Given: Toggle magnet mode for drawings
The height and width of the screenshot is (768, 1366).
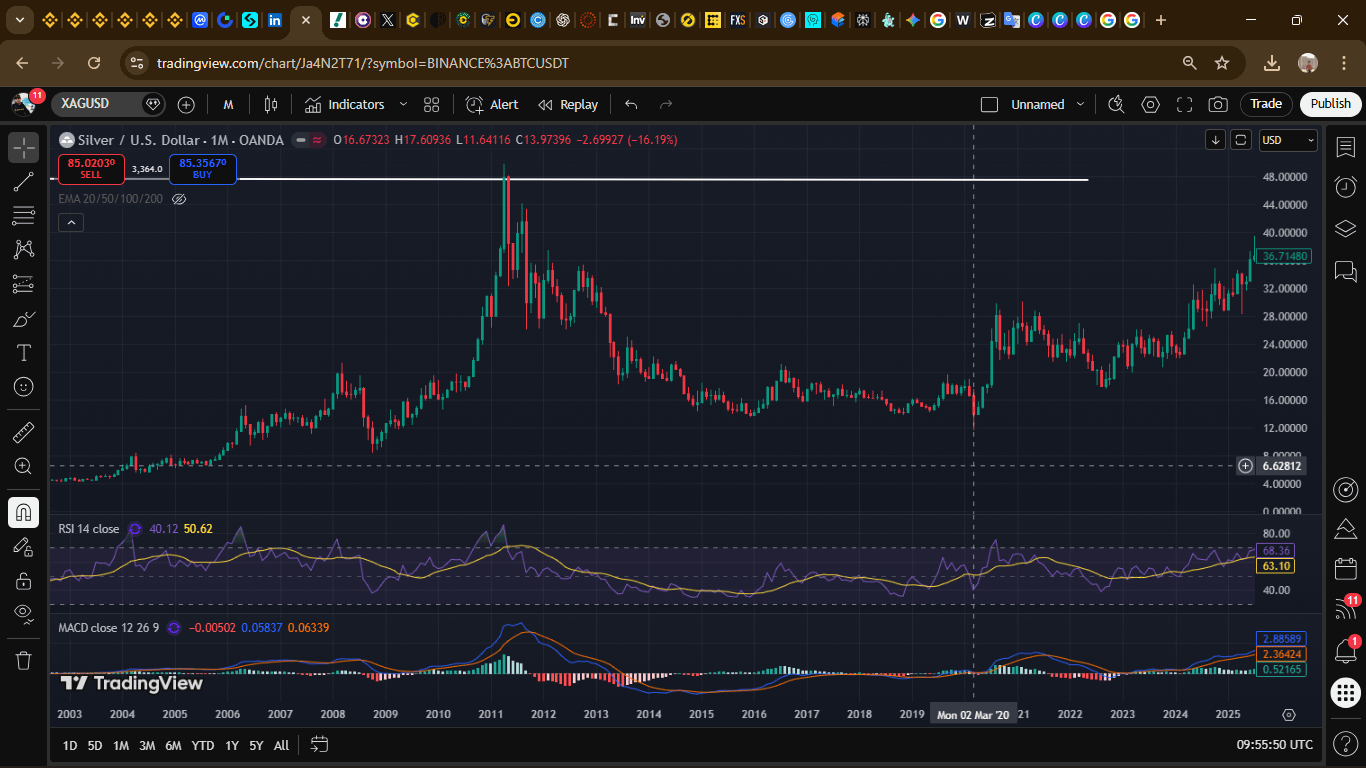Looking at the screenshot, I should coord(24,512).
